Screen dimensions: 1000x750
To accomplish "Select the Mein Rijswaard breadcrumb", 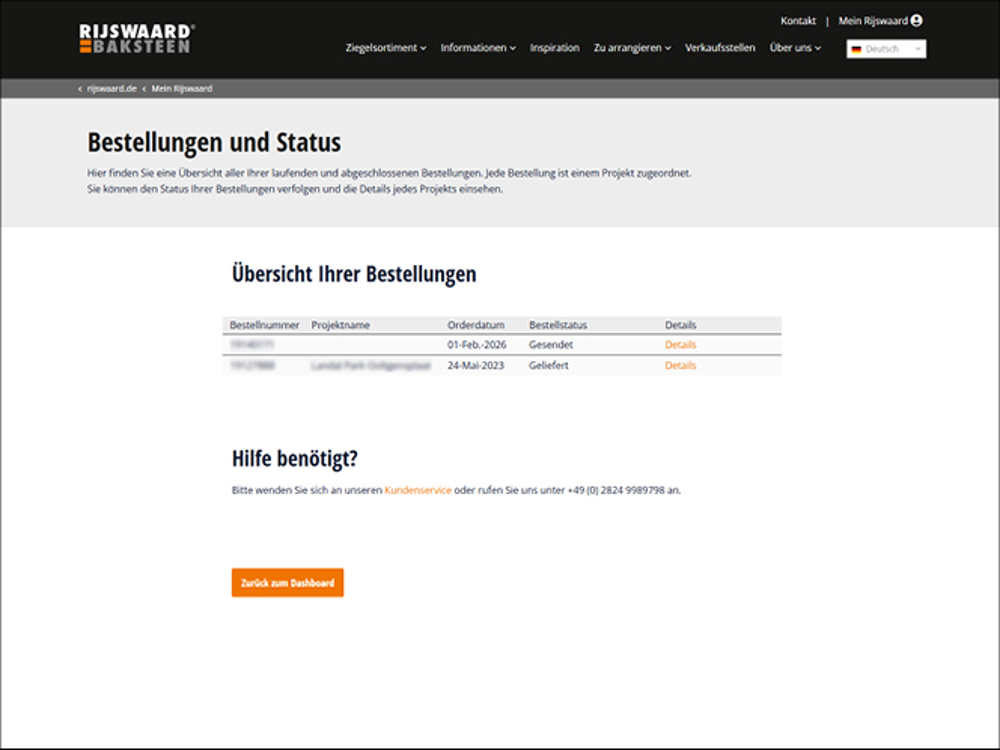I will tap(182, 89).
